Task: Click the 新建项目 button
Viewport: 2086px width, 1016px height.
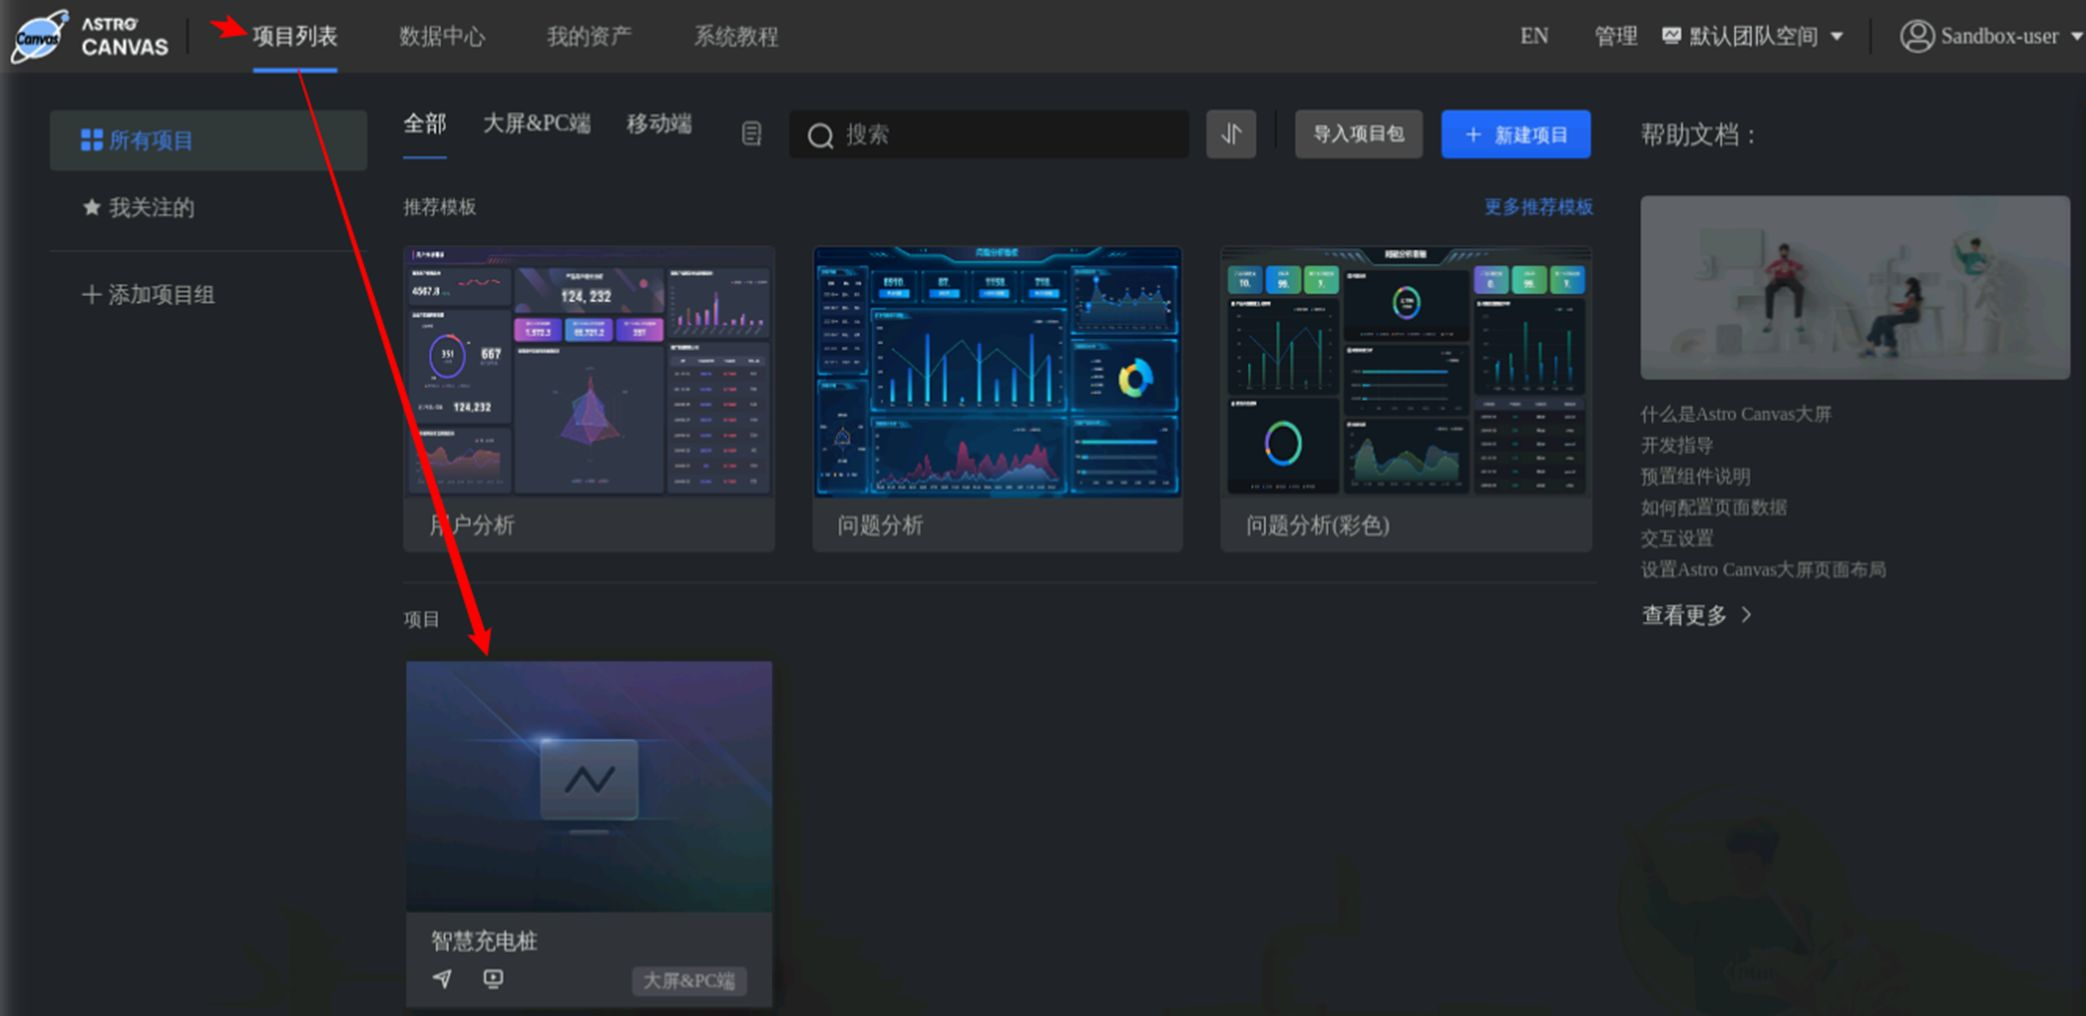Action: point(1516,134)
